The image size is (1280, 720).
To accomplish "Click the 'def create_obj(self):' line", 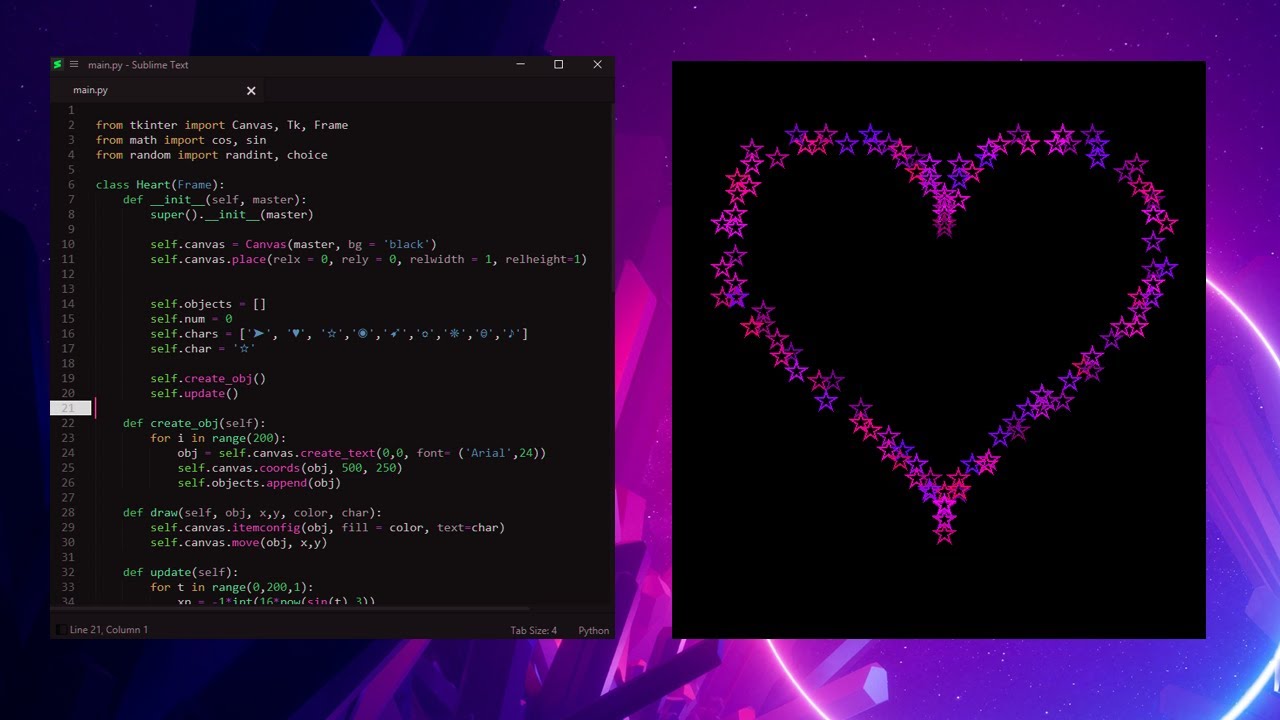I will pyautogui.click(x=194, y=423).
